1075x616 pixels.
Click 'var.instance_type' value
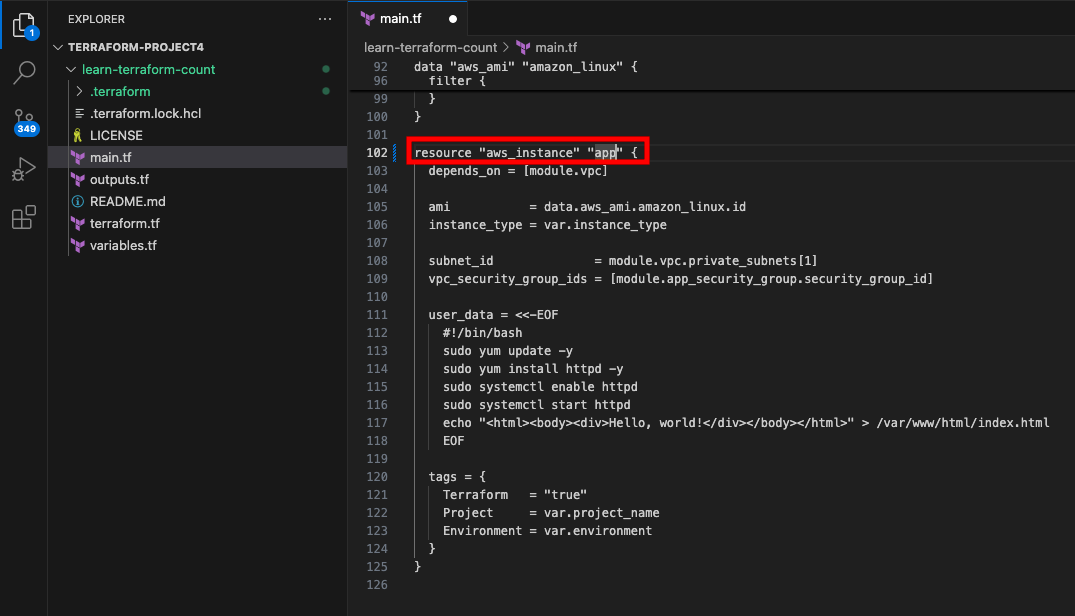tap(605, 225)
